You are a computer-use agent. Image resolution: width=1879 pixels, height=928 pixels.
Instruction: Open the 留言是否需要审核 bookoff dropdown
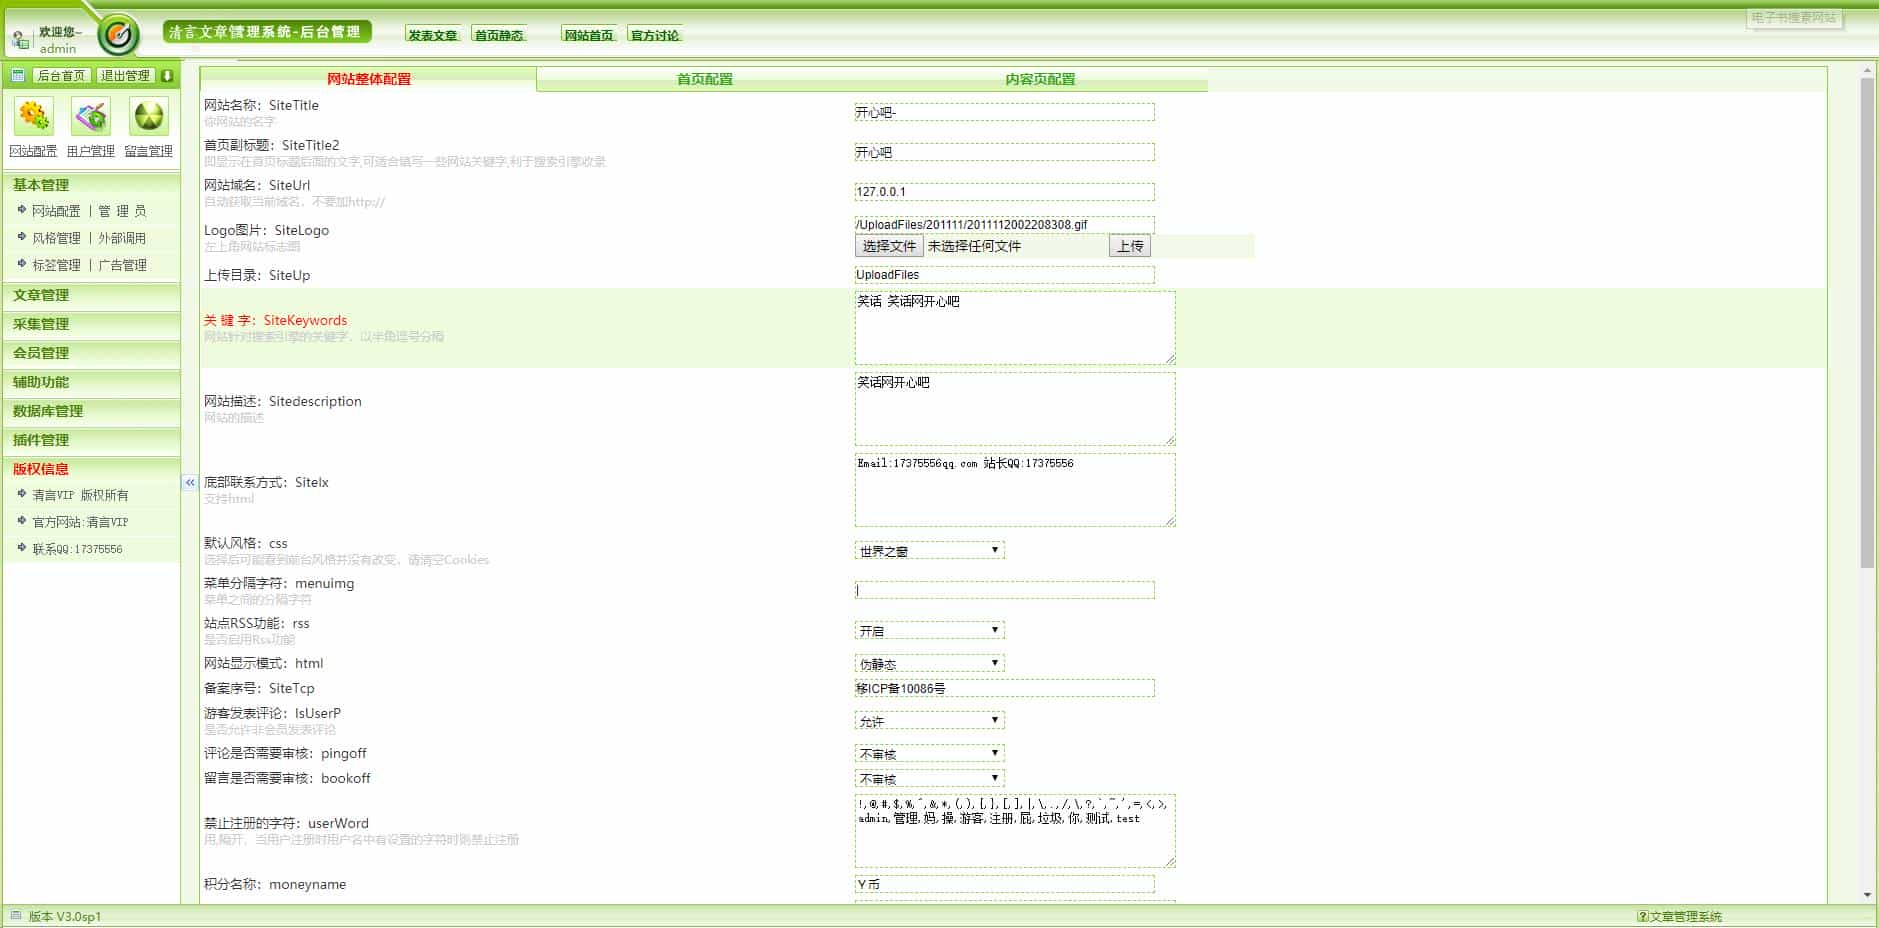tap(929, 779)
